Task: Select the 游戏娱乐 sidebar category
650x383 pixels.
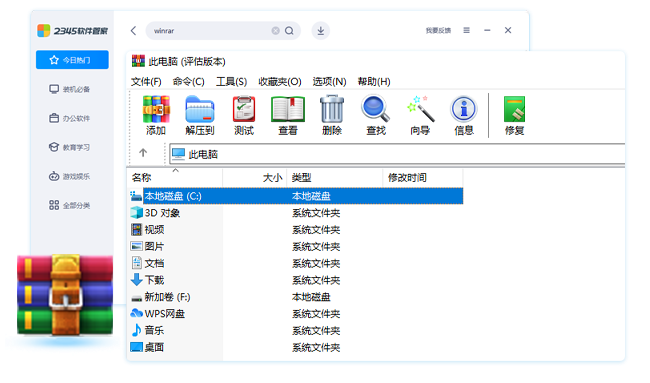Action: click(x=70, y=176)
